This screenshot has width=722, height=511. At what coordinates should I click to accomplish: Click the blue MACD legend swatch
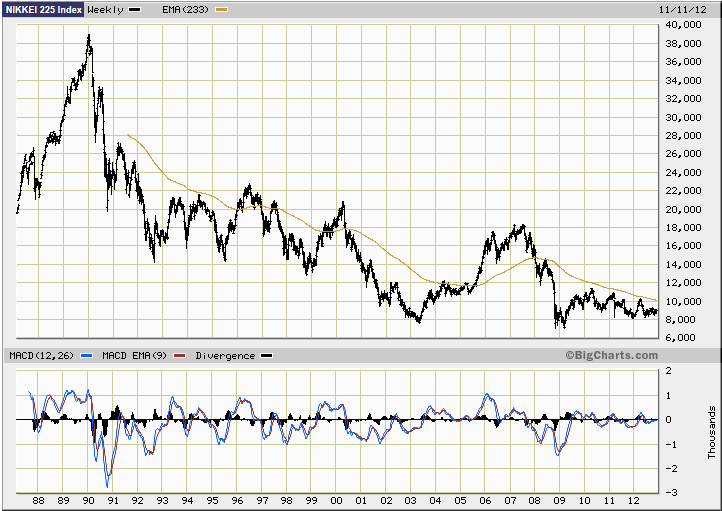87,356
